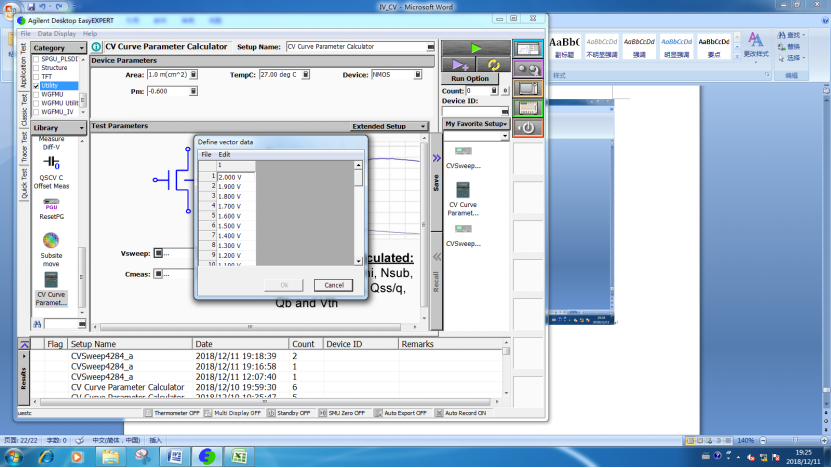Screen dimensions: 831x468
Task: Open My Favorite Setup dropdown
Action: [476, 123]
